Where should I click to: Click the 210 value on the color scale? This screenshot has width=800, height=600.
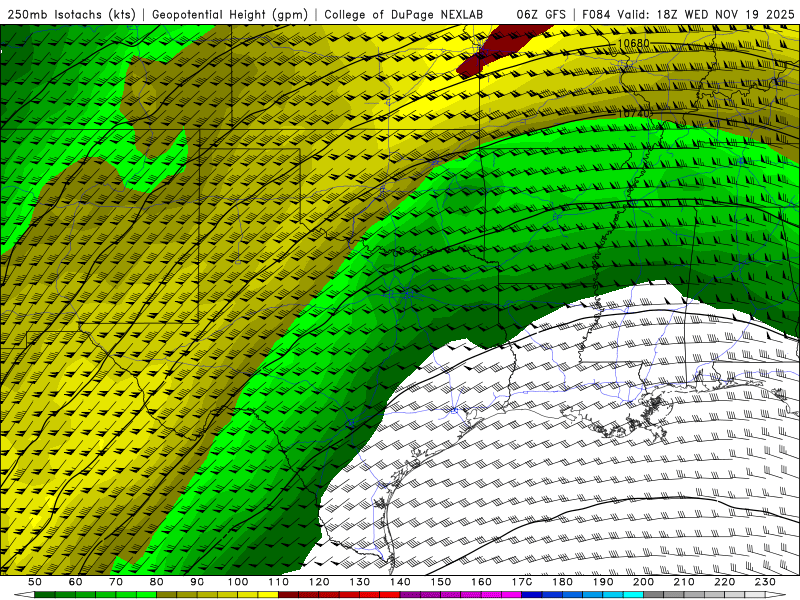tap(684, 582)
